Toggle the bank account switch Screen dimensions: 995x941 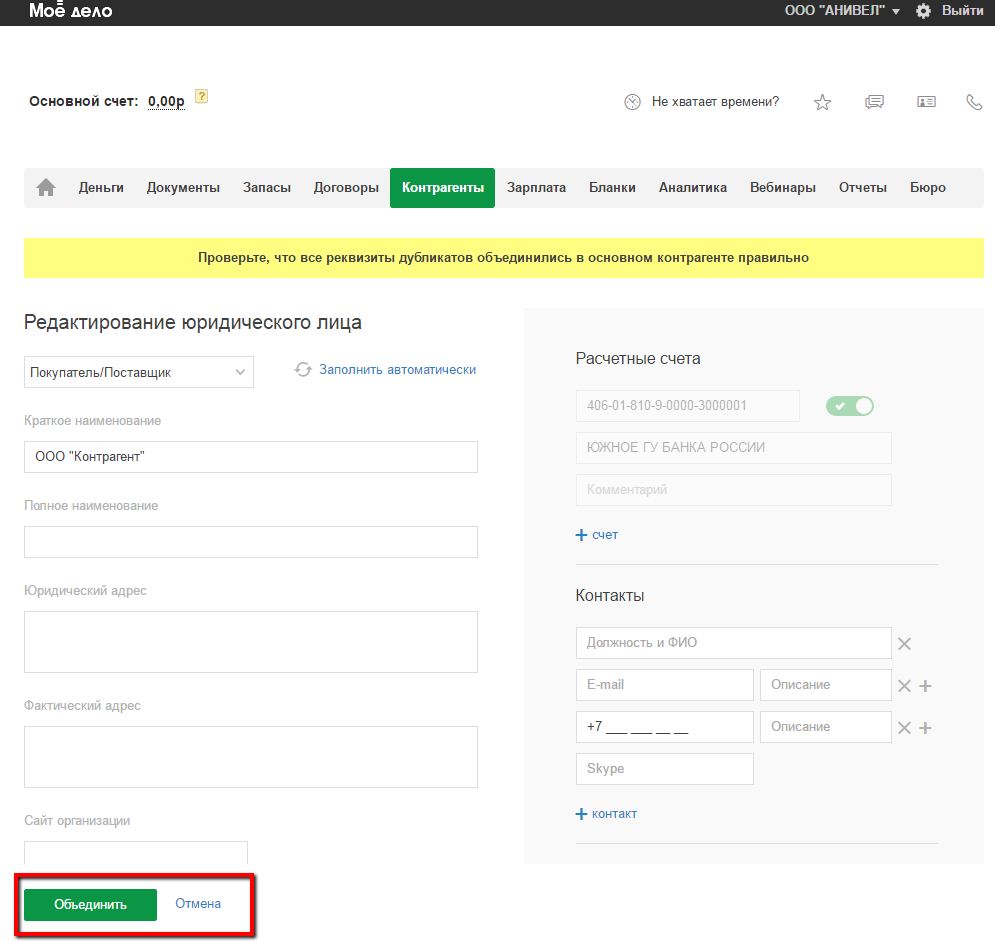click(x=849, y=406)
